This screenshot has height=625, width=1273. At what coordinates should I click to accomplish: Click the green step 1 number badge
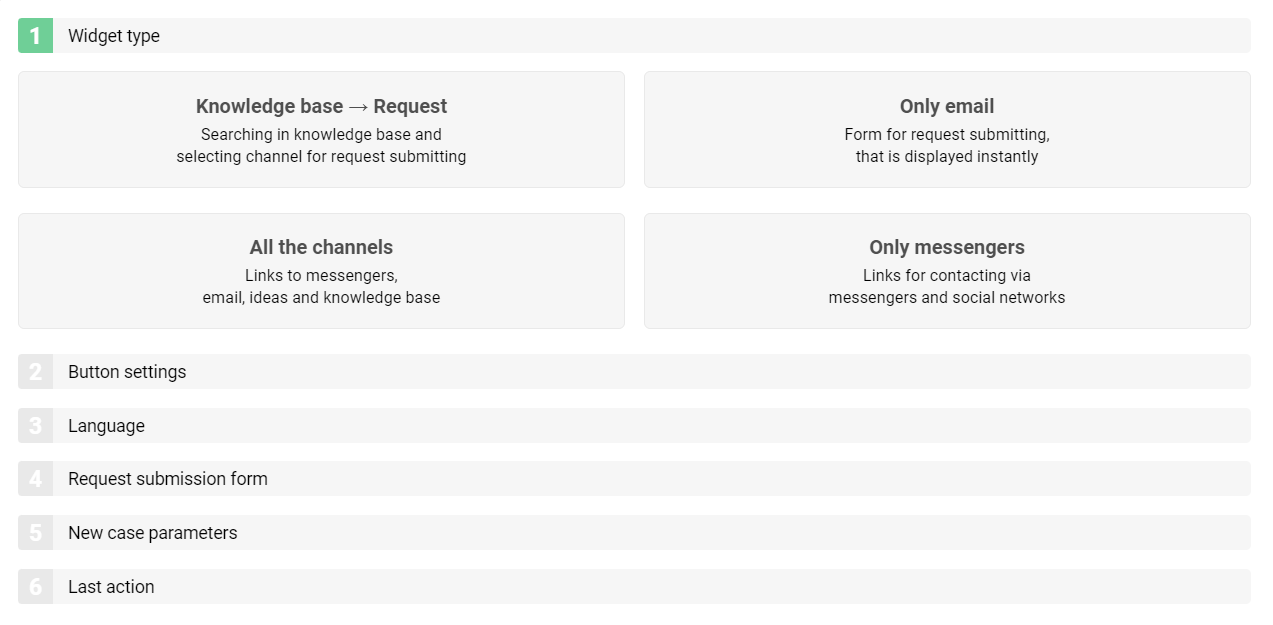(35, 36)
